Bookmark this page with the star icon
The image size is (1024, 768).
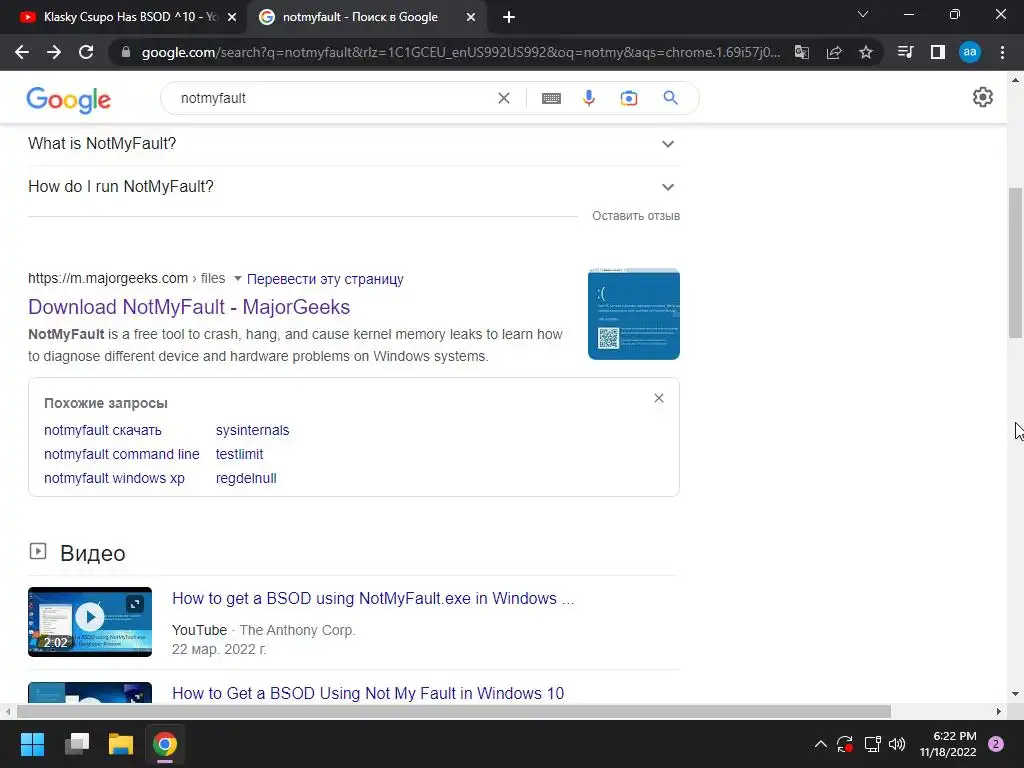tap(866, 52)
